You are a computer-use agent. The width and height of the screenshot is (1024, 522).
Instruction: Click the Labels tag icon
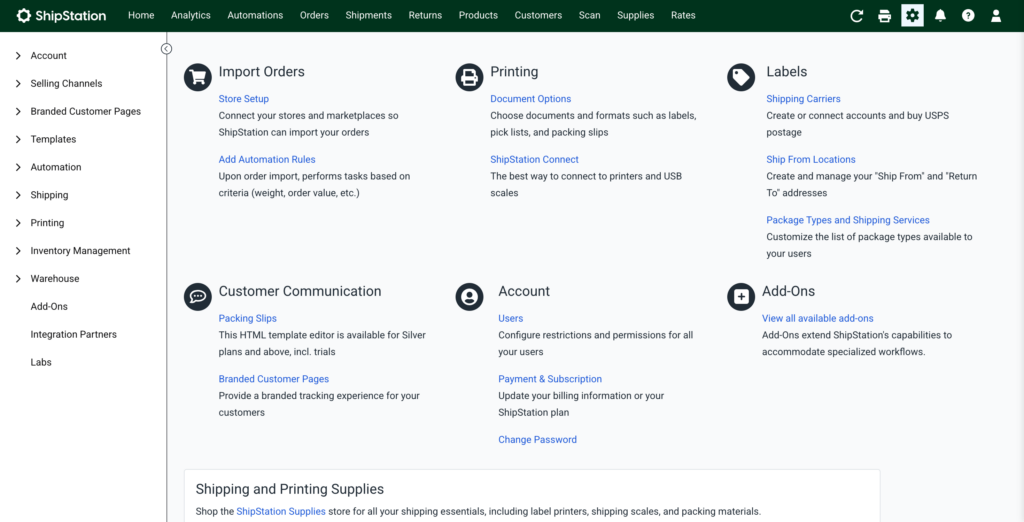pyautogui.click(x=741, y=77)
